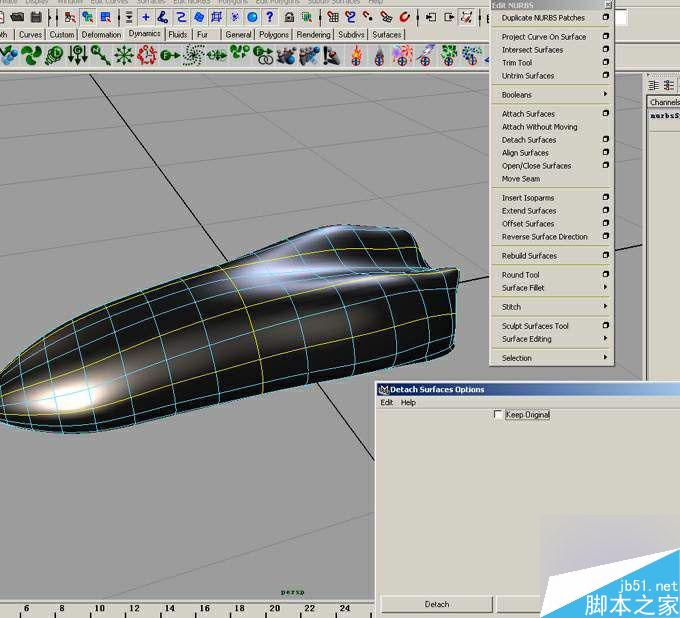680x618 pixels.
Task: Create an air field with fan shelf icon
Action: pos(31,56)
